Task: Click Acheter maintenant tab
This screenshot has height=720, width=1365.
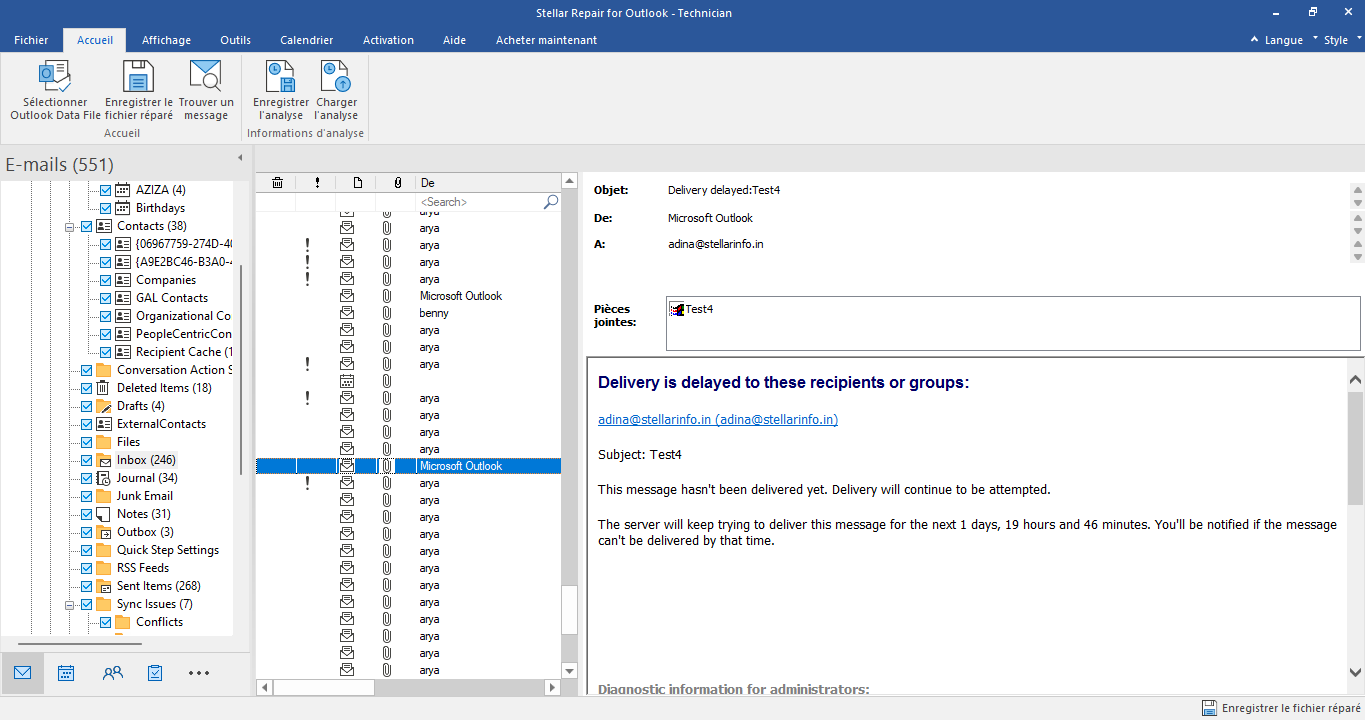Action: (546, 40)
